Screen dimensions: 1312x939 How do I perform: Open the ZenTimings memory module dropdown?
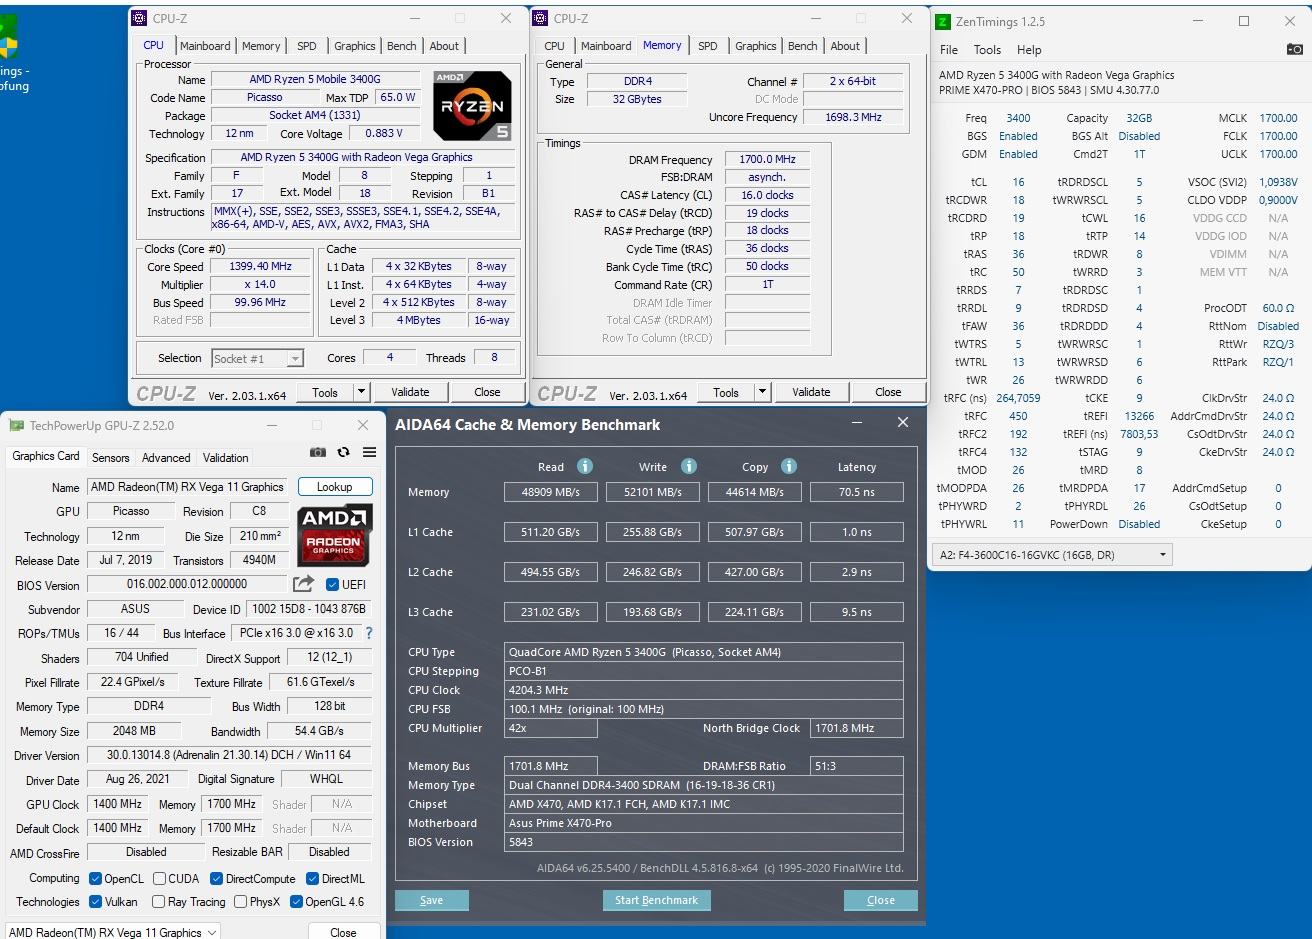click(x=1052, y=554)
